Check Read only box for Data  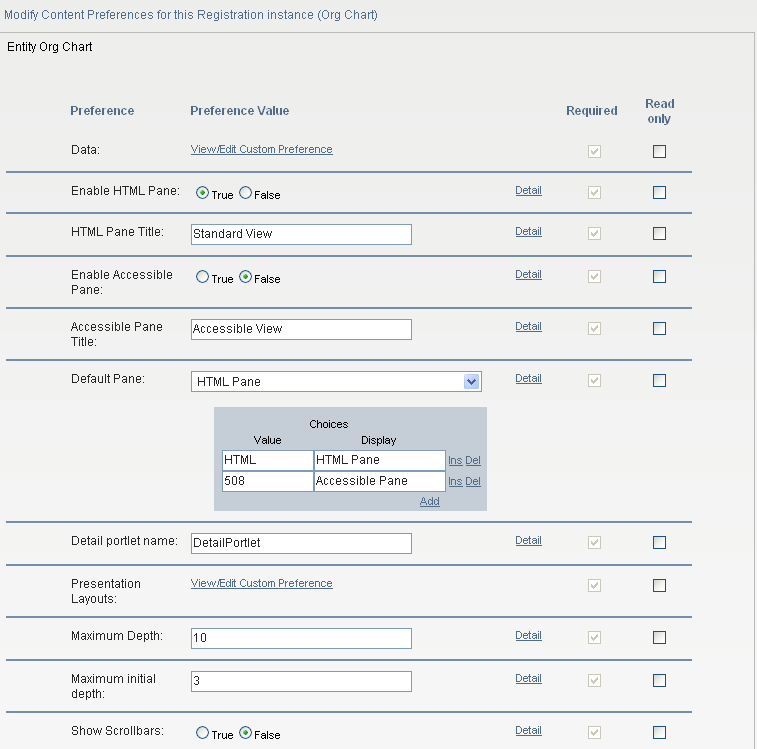point(659,152)
